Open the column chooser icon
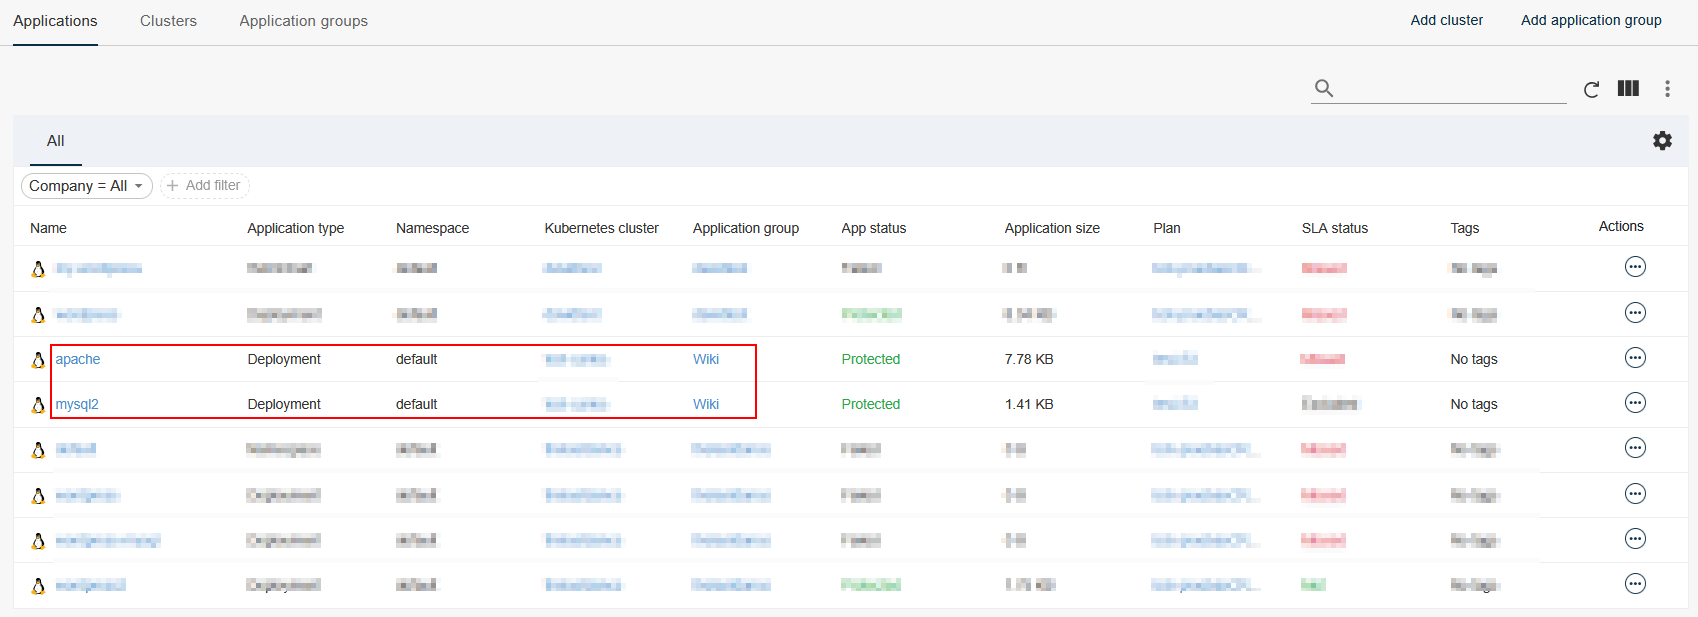This screenshot has height=617, width=1698. pos(1628,88)
